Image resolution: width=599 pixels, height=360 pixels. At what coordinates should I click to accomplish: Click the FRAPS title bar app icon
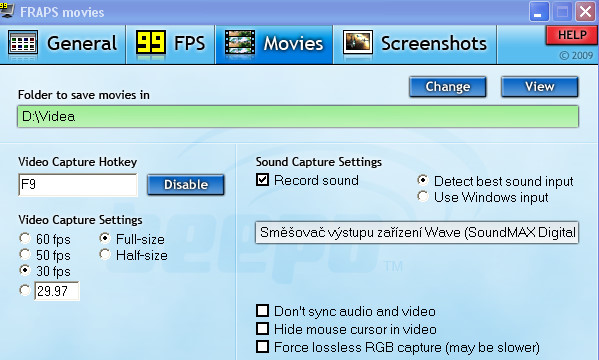(x=6, y=10)
